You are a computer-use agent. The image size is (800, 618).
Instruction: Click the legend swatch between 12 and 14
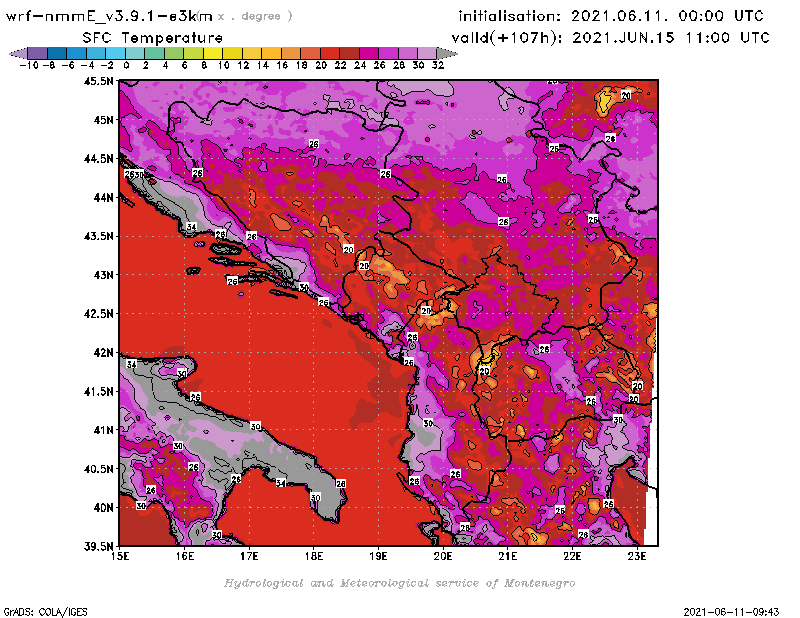click(252, 53)
